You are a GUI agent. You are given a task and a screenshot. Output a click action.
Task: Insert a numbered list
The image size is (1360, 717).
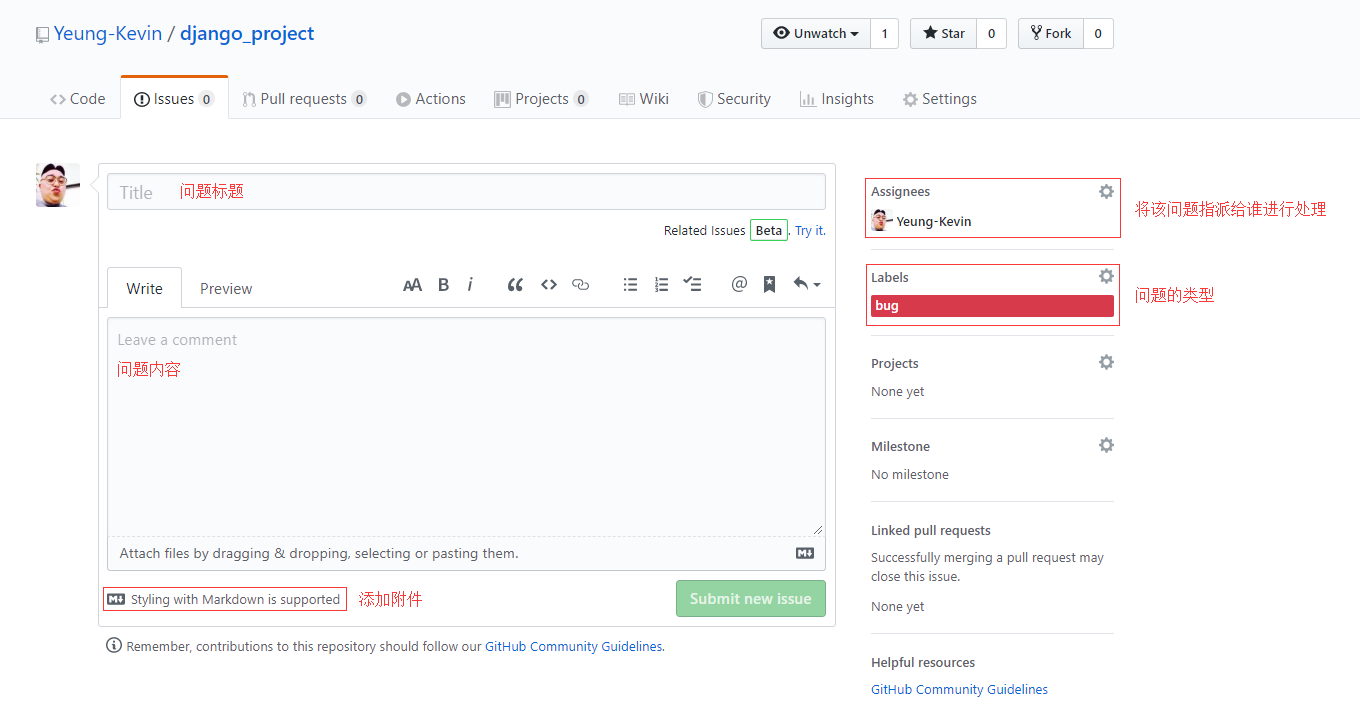pos(661,285)
